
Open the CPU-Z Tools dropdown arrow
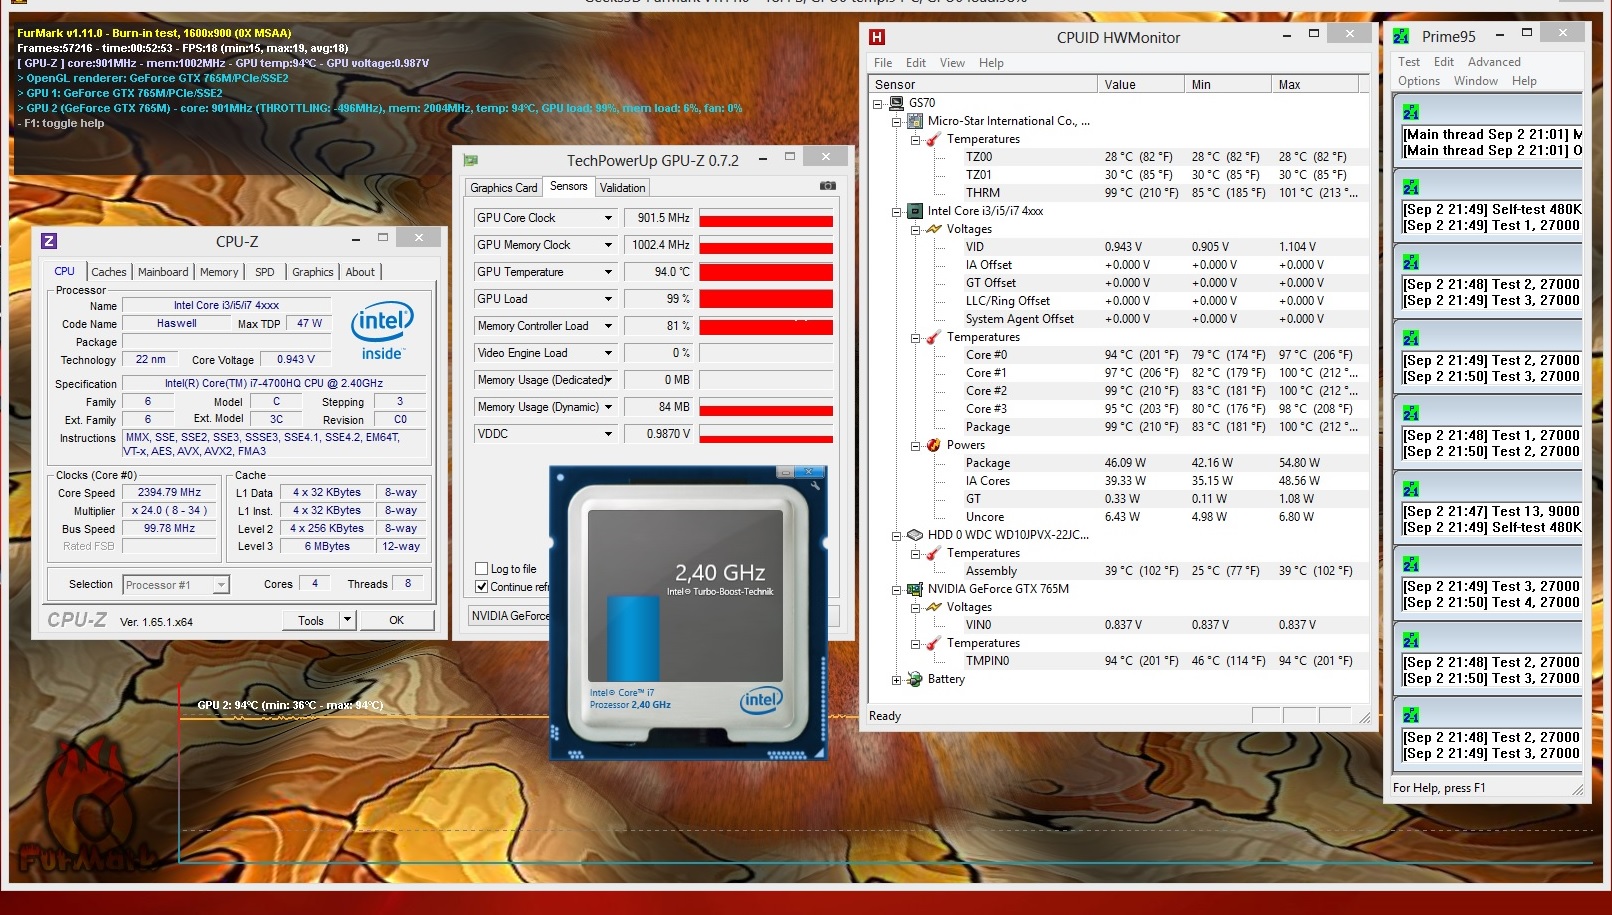click(x=347, y=620)
